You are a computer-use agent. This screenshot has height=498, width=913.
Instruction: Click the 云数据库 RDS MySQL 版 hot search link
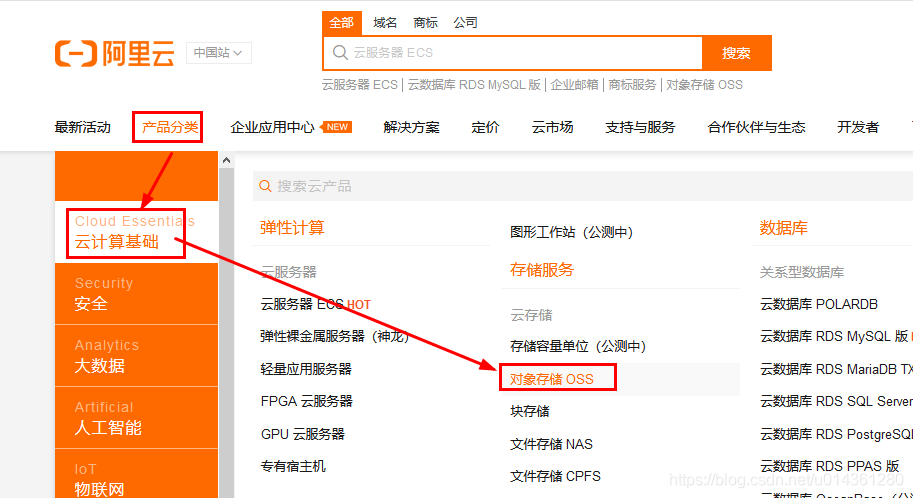[474, 85]
